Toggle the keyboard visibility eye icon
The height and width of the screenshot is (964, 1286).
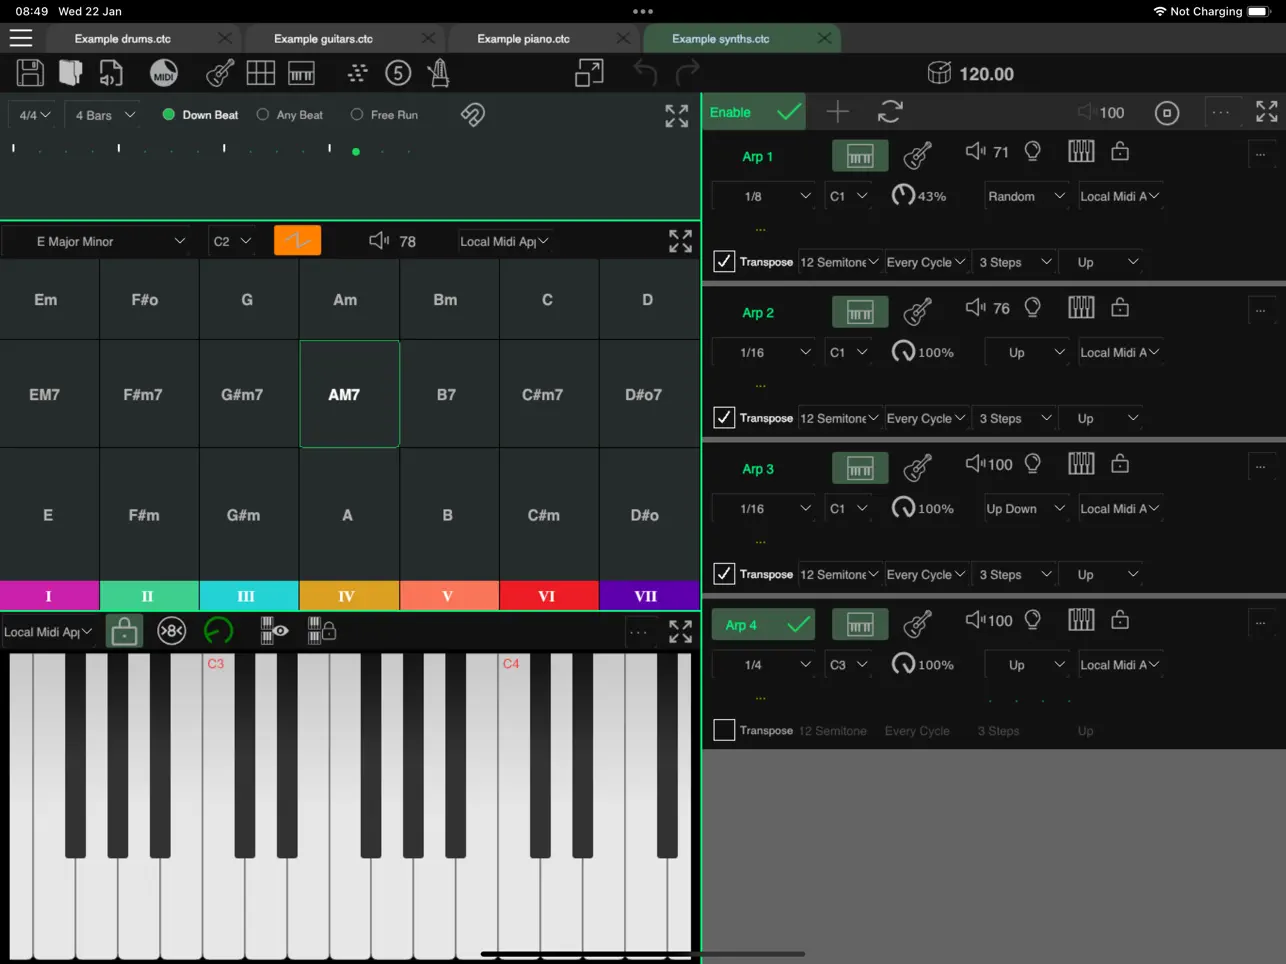click(x=274, y=631)
